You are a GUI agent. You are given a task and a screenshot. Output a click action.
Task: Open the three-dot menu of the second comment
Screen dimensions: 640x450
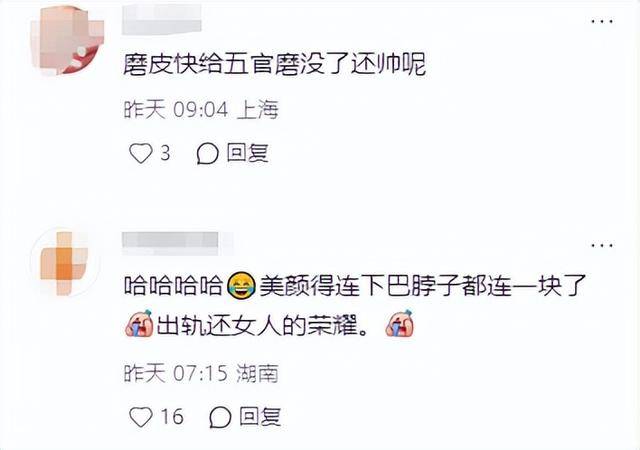coord(602,245)
